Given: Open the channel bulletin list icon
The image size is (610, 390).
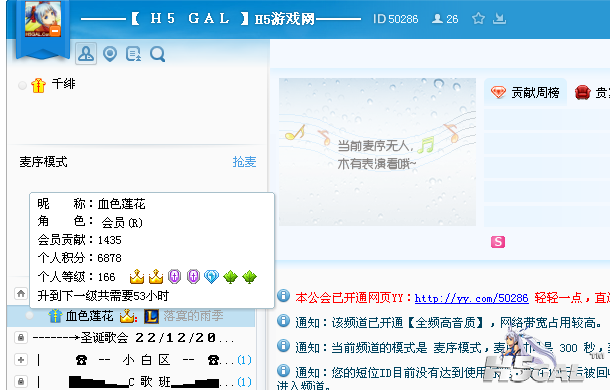Looking at the screenshot, I should (x=133, y=54).
